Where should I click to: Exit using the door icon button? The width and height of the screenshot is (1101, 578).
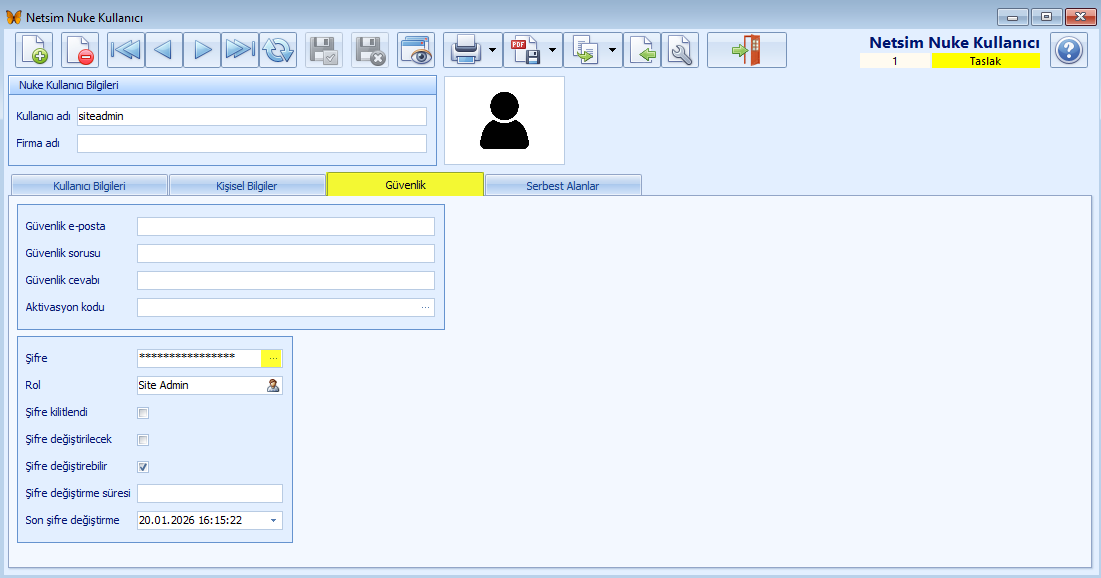[746, 50]
